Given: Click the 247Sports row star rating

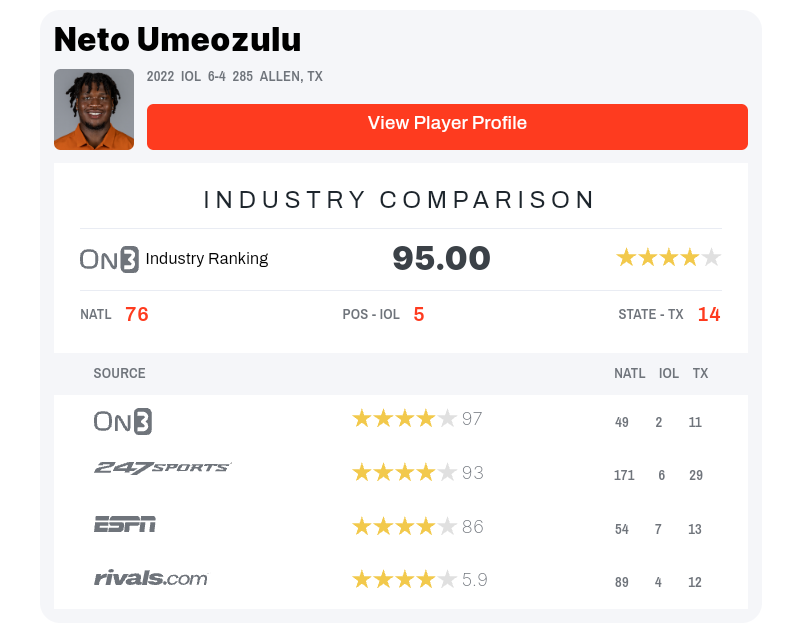Looking at the screenshot, I should tap(404, 473).
